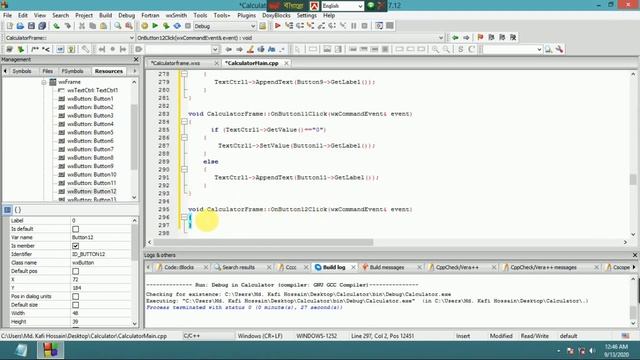Screen dimensions: 640x360
Task: Click the Stop debugger icon
Action: coord(364,26)
